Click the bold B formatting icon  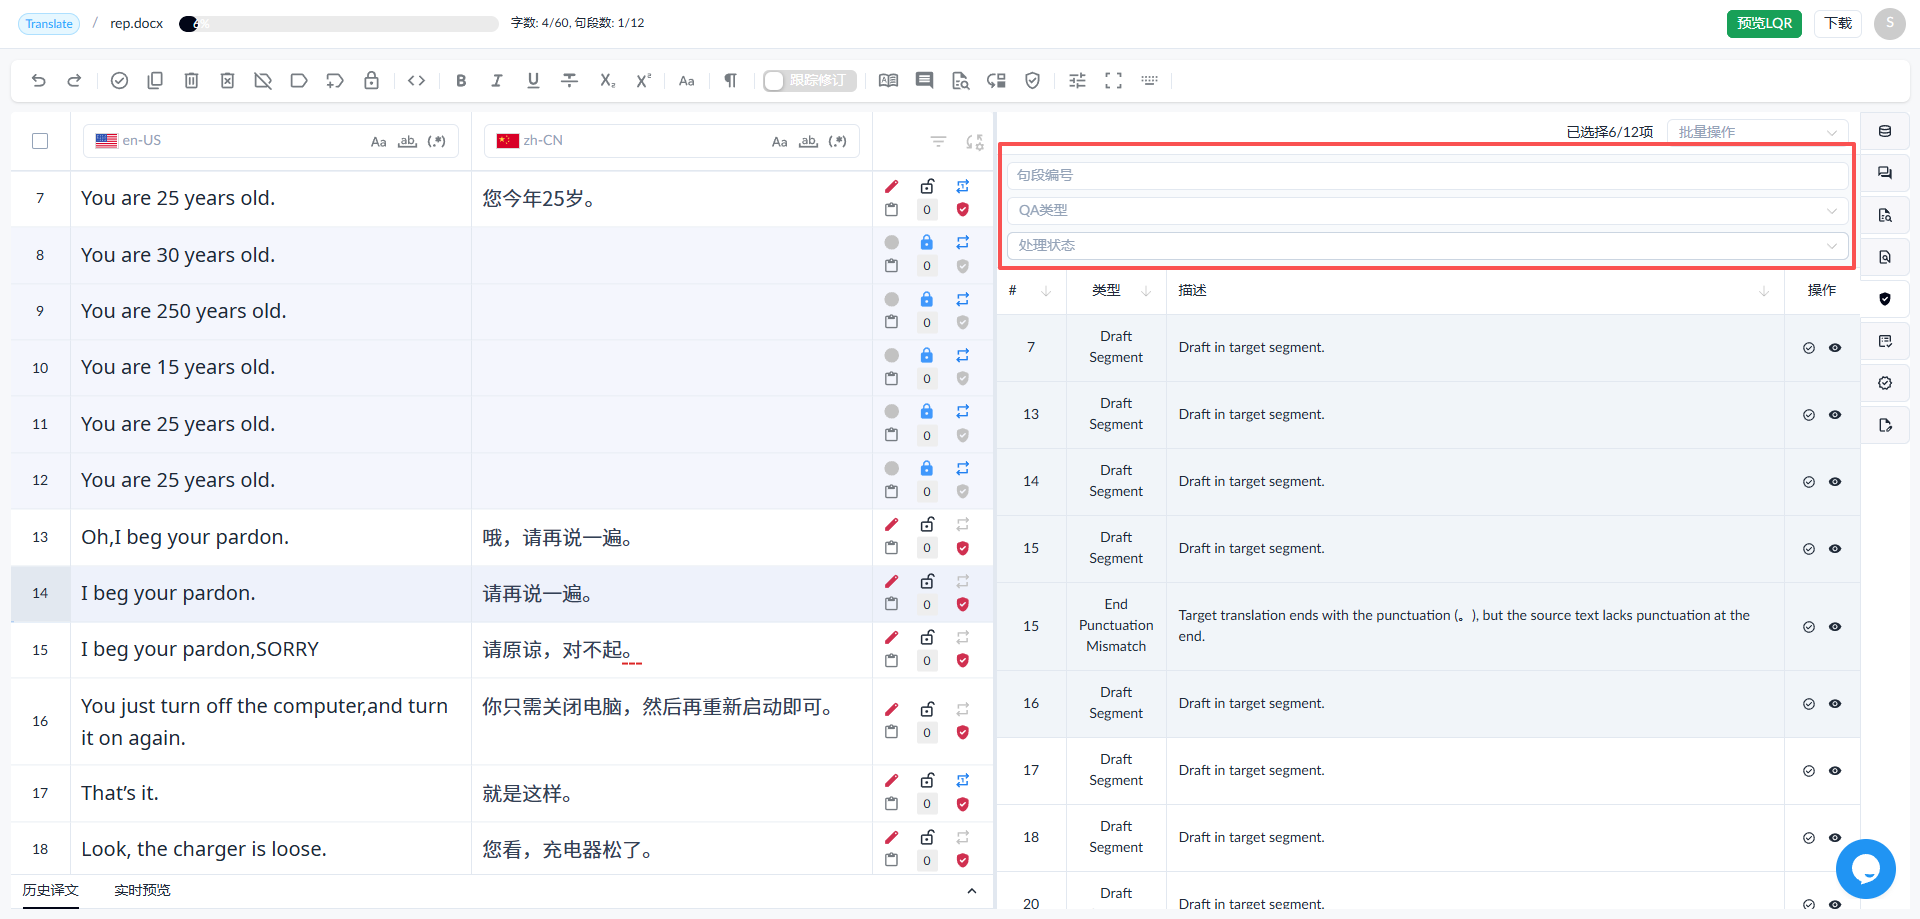pyautogui.click(x=461, y=81)
